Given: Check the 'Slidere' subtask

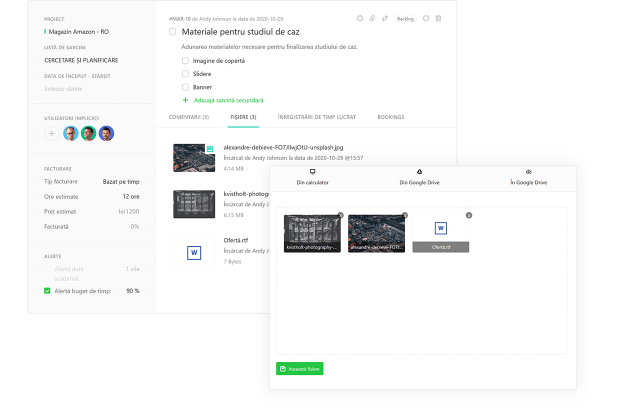Looking at the screenshot, I should point(185,74).
